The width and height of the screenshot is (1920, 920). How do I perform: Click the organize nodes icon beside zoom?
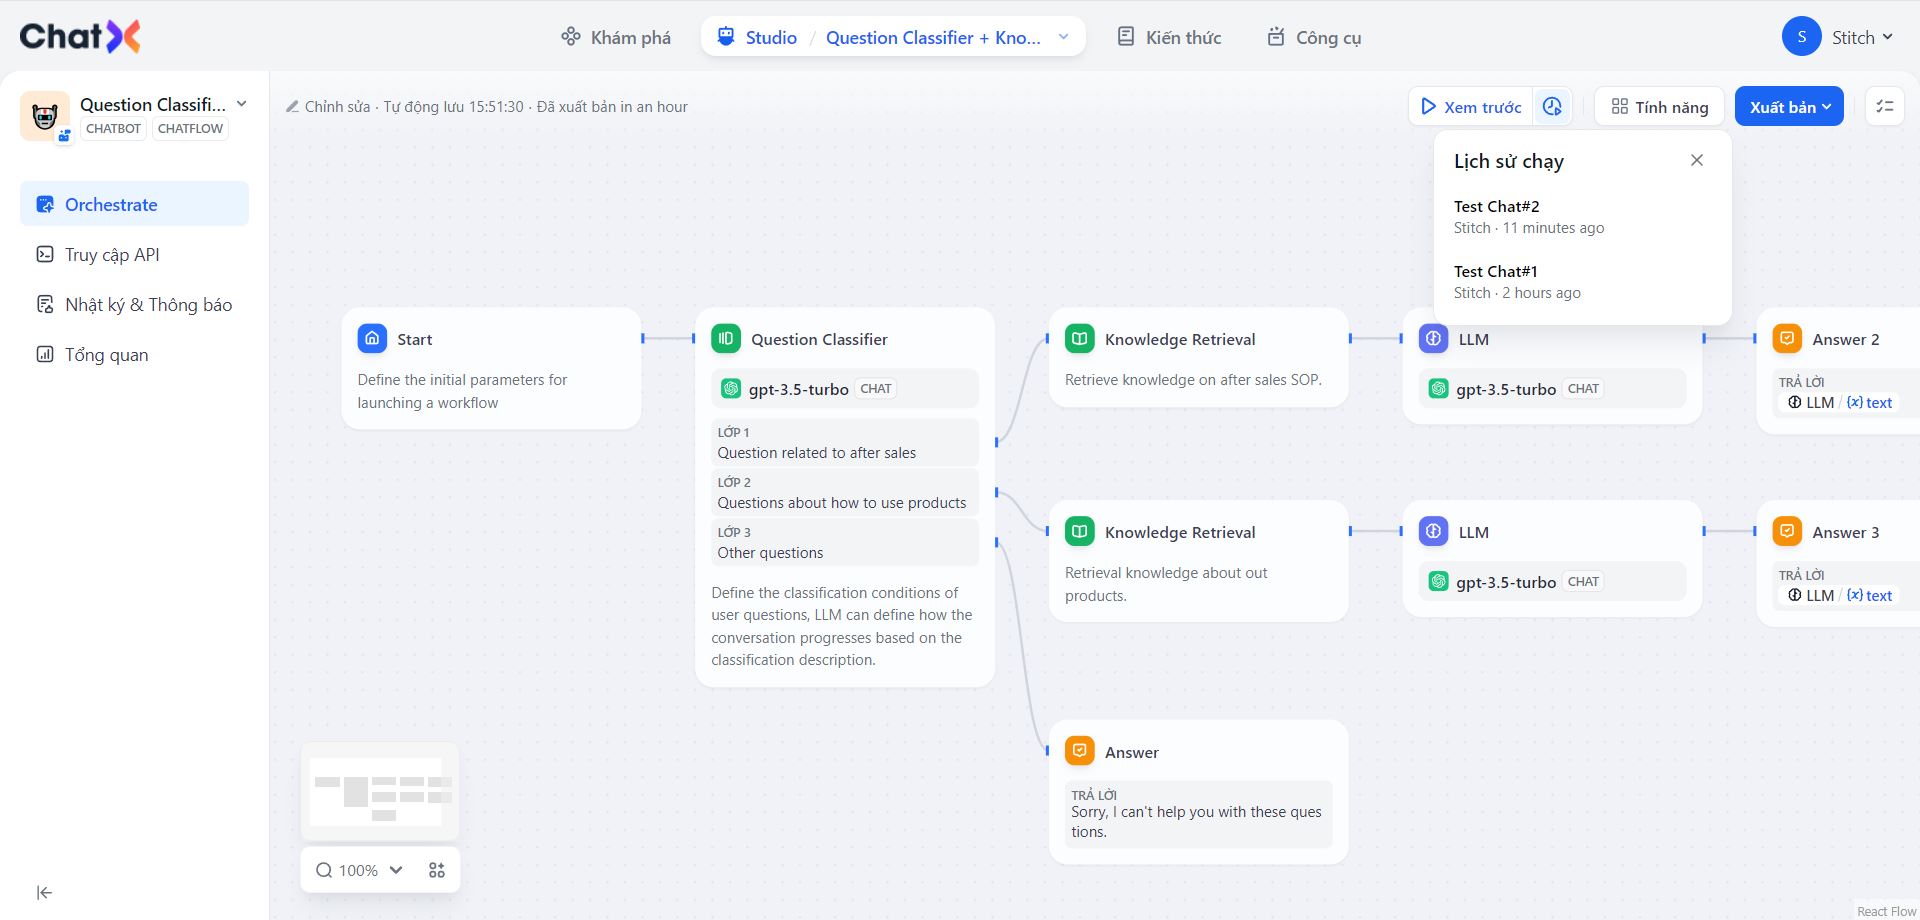(437, 870)
